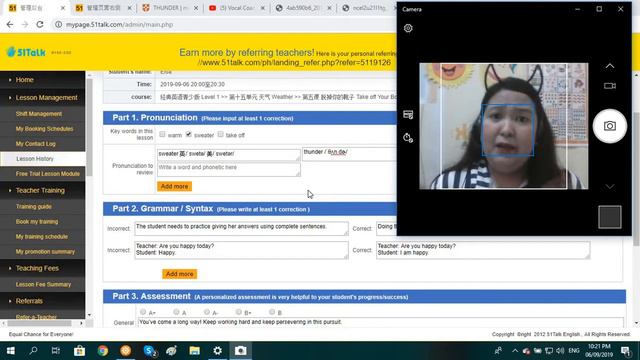640x360 pixels.
Task: Click General assessment comment field
Action: (x=380, y=322)
